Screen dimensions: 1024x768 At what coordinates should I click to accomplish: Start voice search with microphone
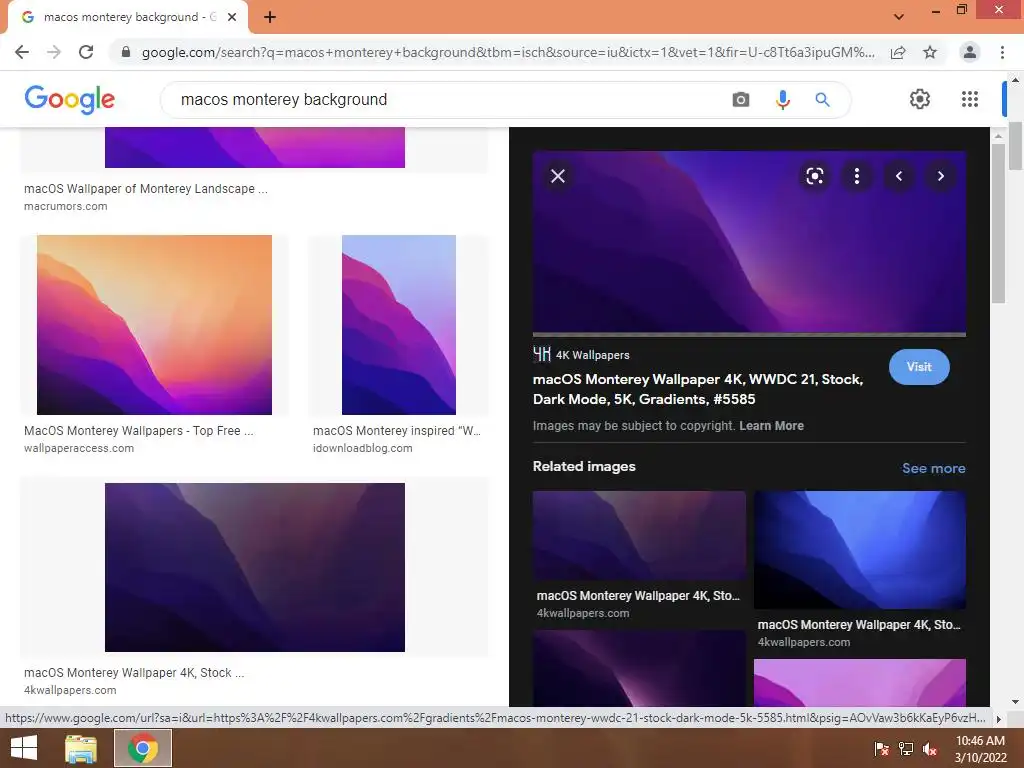pyautogui.click(x=782, y=99)
